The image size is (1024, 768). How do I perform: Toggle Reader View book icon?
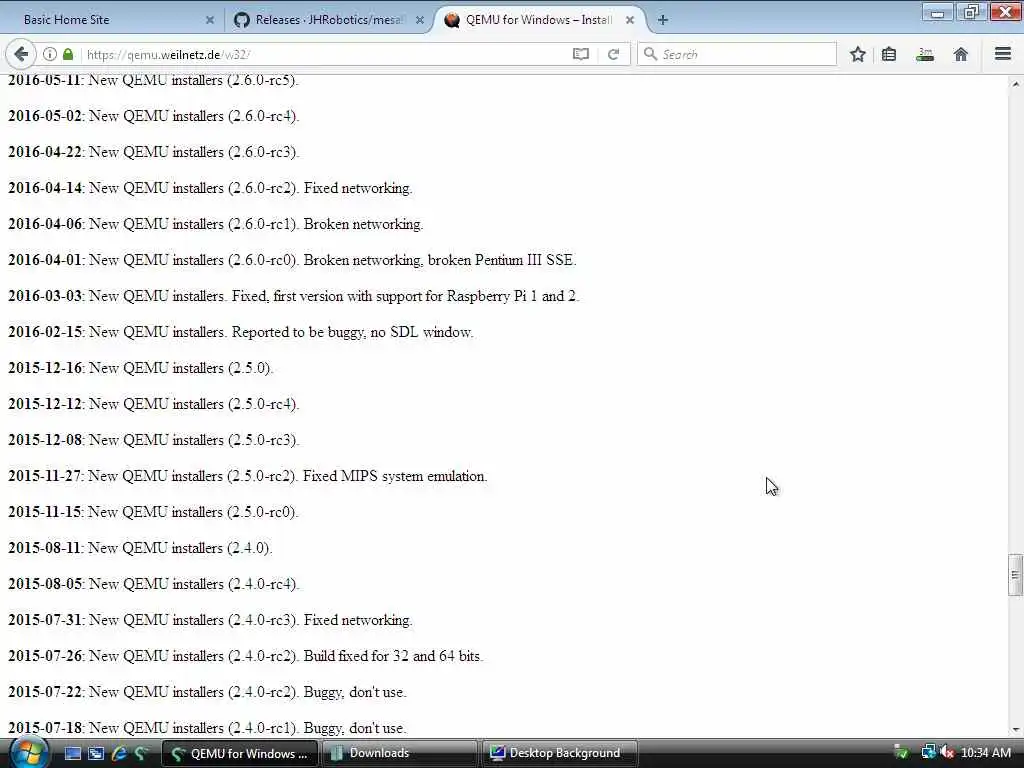[581, 54]
